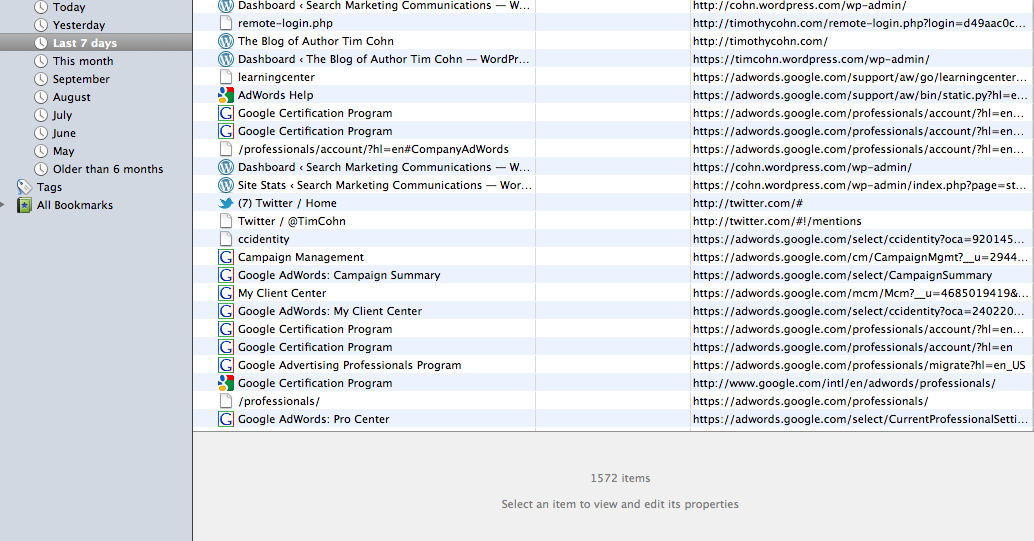
Task: Select Google AdWords: Pro Center entry
Action: [313, 419]
